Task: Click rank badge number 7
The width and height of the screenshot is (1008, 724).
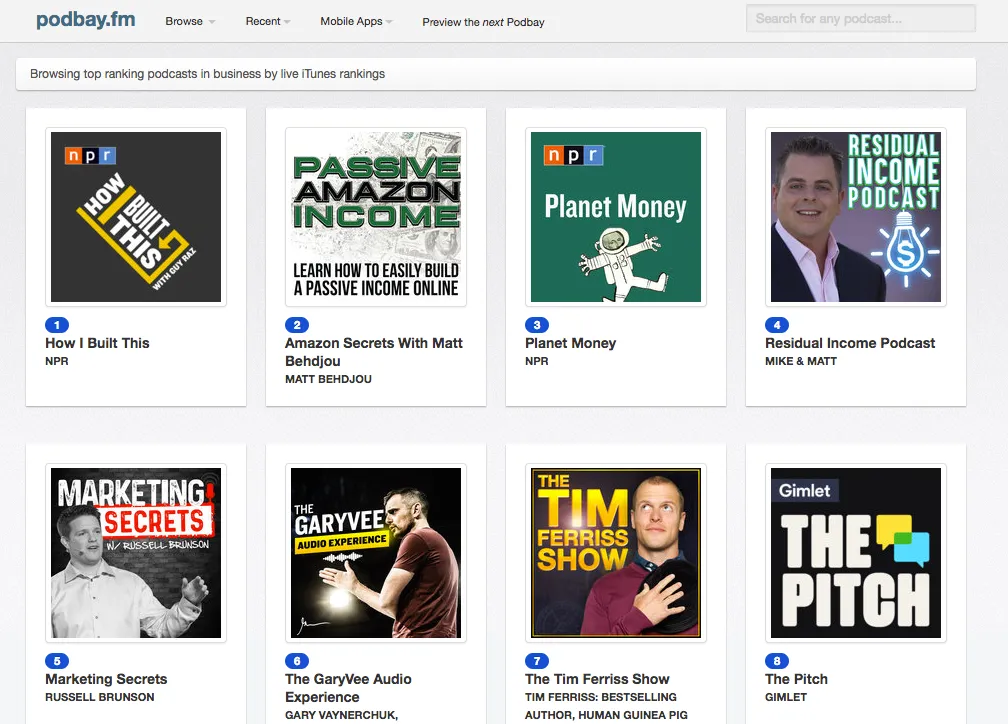Action: click(x=537, y=660)
